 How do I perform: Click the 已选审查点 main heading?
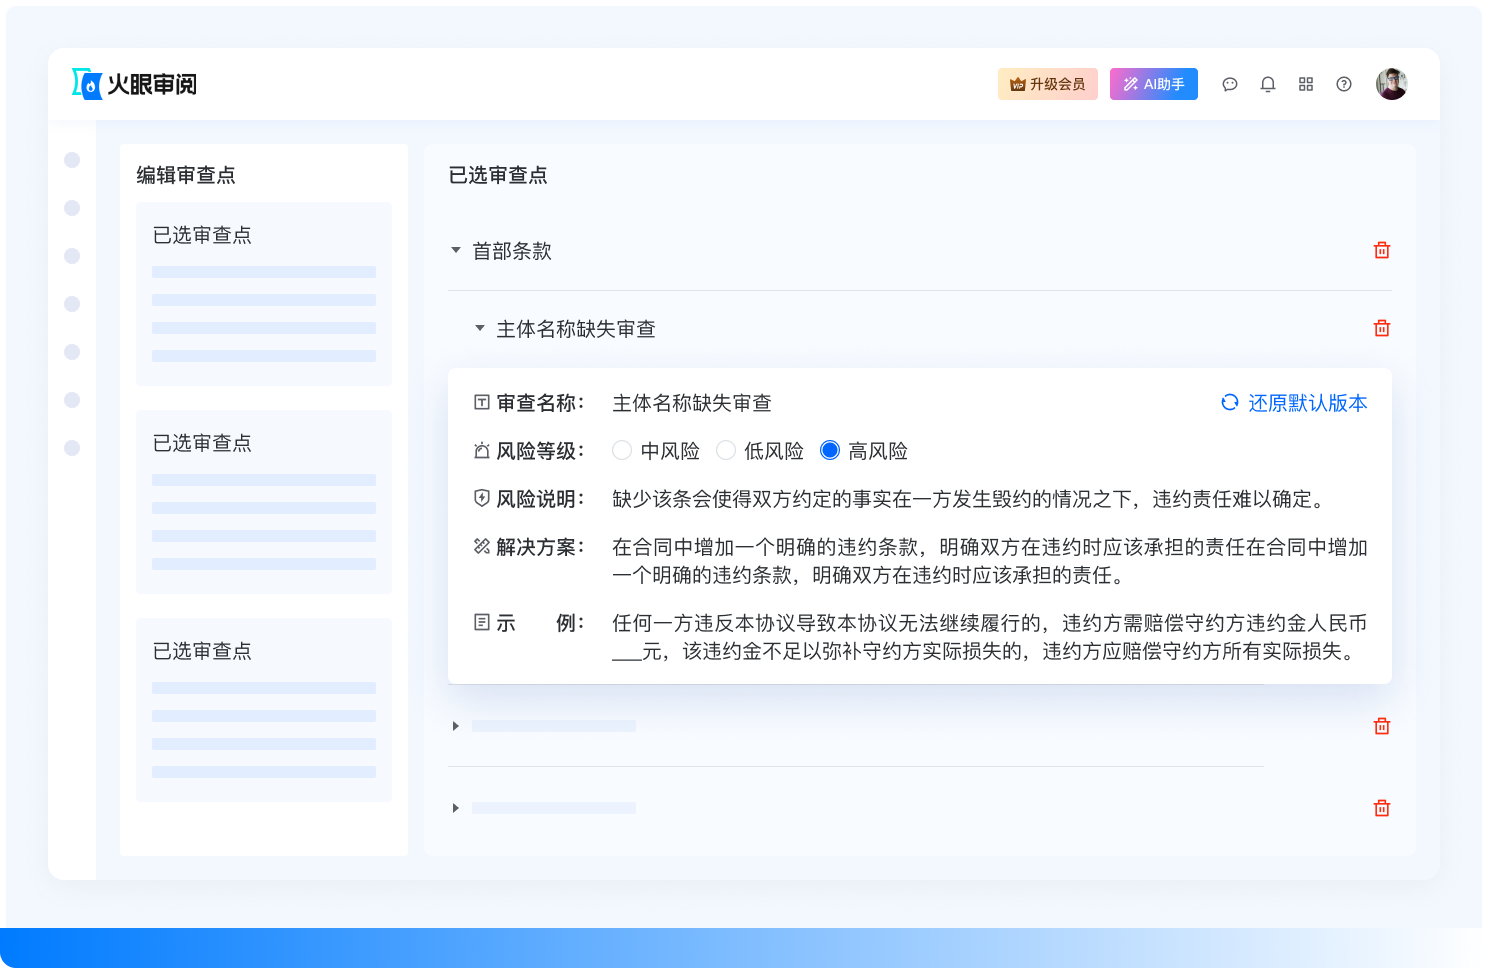click(x=498, y=175)
